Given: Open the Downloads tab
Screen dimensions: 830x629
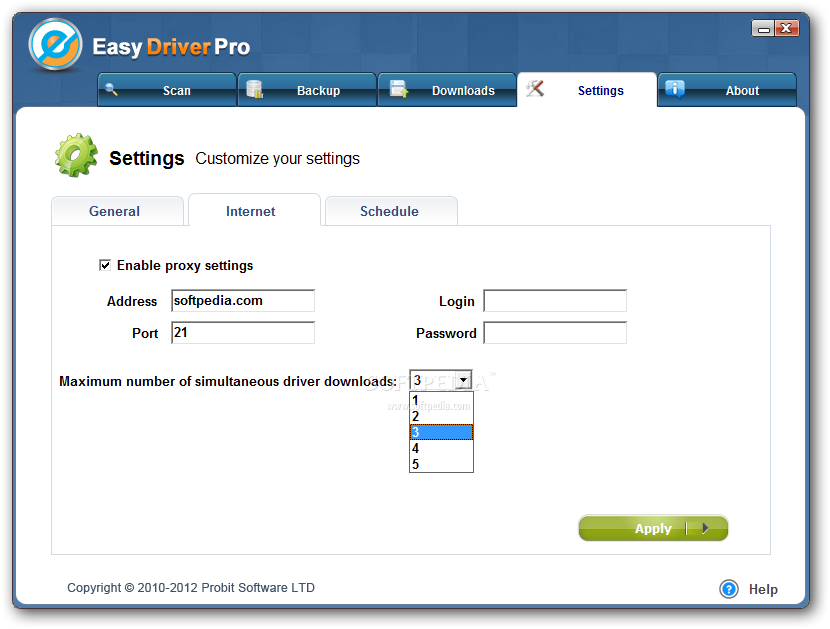Looking at the screenshot, I should [x=447, y=90].
